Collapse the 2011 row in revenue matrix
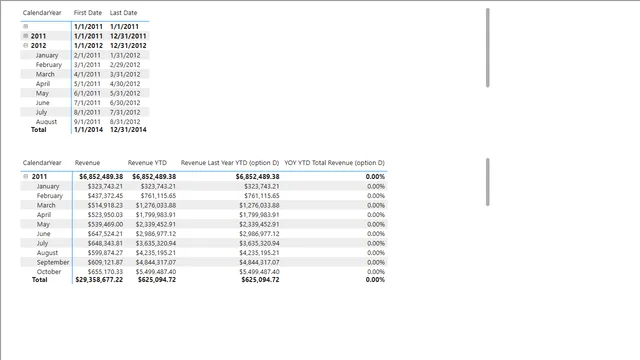The width and height of the screenshot is (640, 360). pyautogui.click(x=26, y=176)
